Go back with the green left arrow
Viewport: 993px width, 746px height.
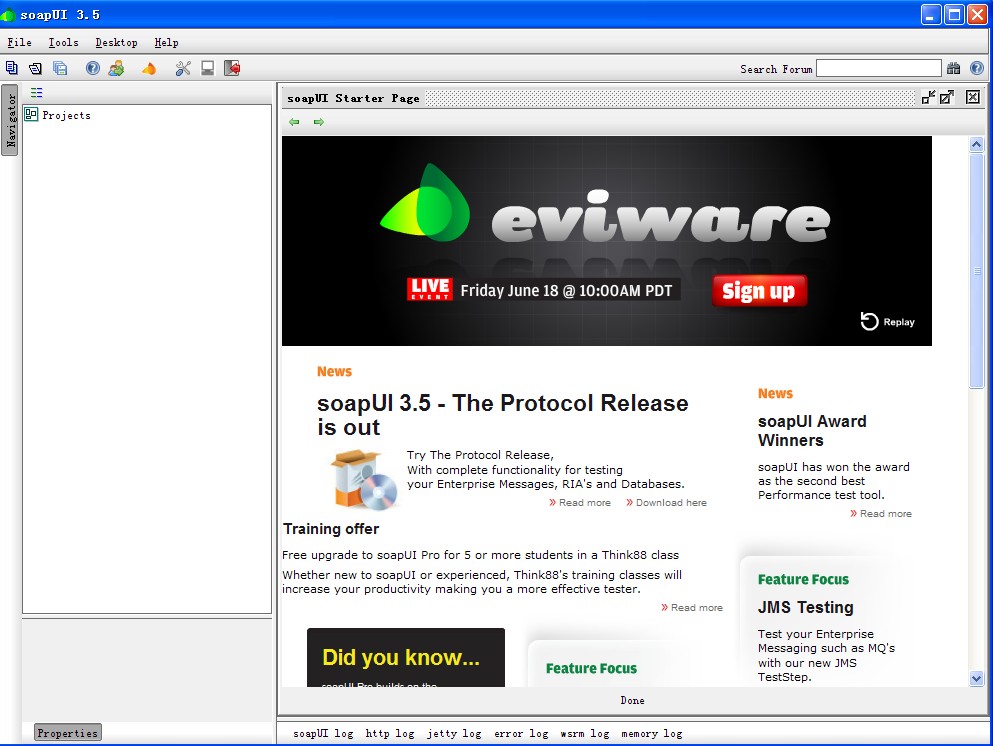coord(294,122)
